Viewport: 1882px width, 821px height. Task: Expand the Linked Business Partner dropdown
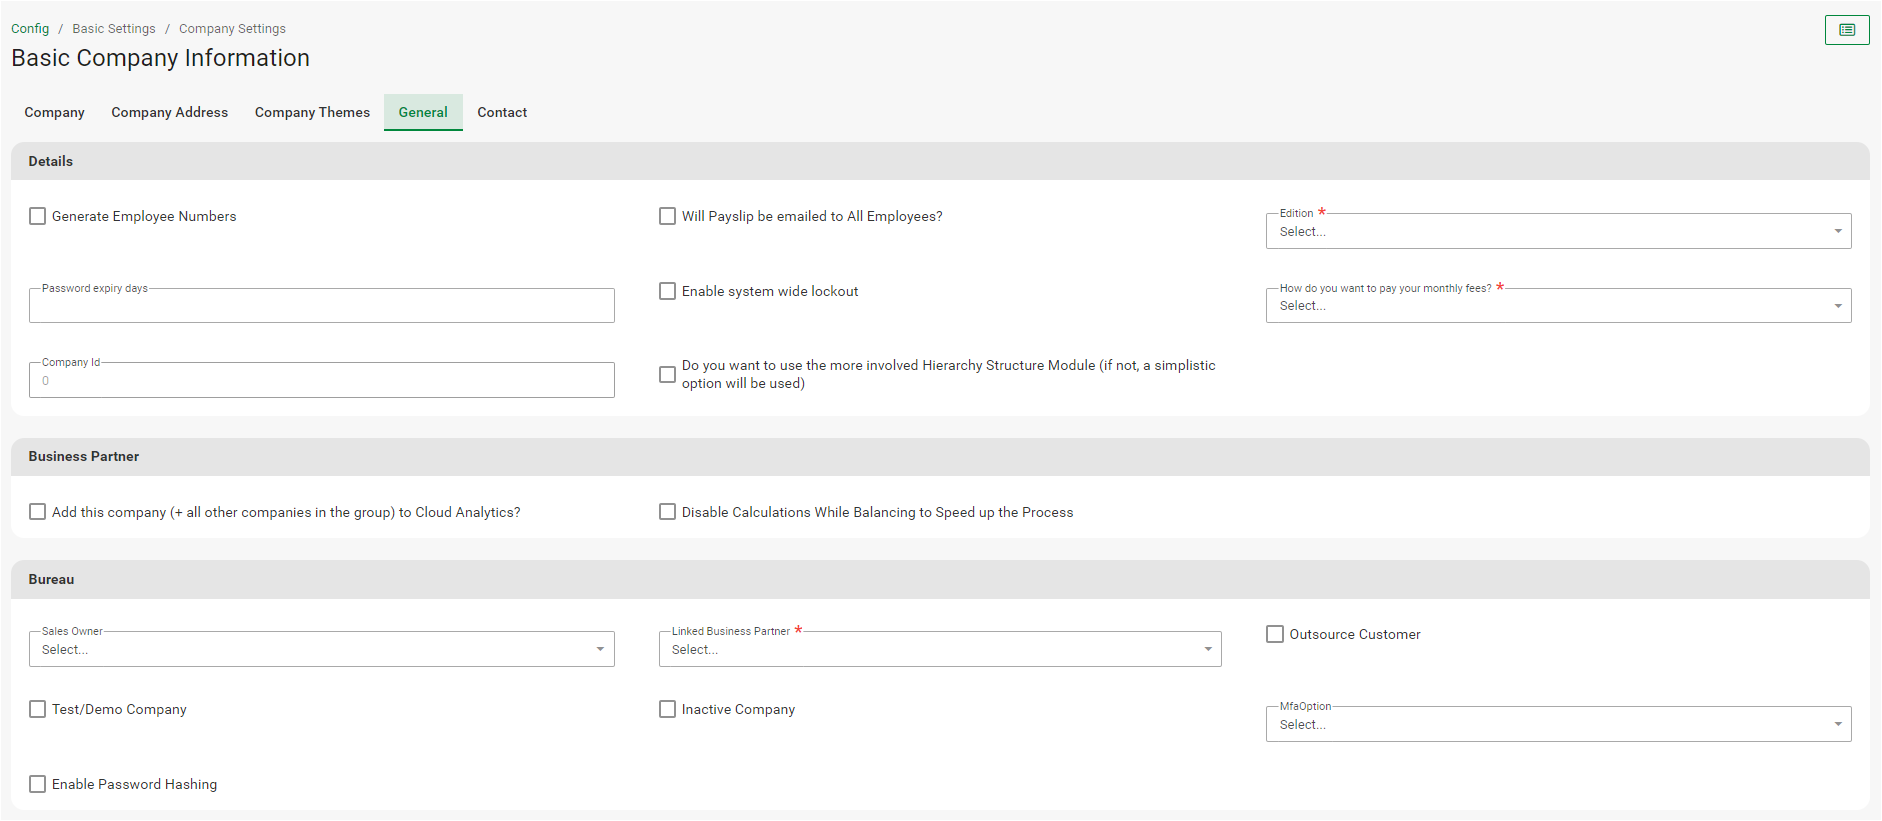coord(939,649)
